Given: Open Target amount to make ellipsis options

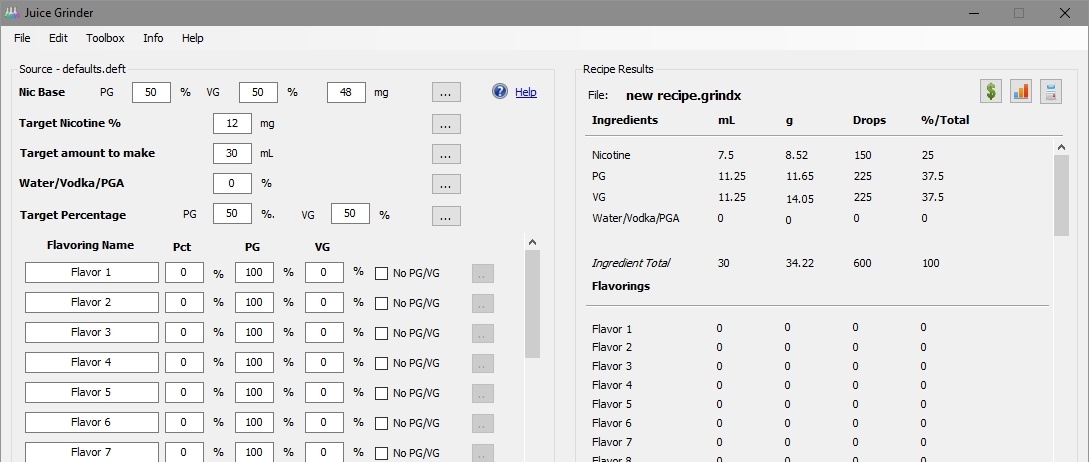Looking at the screenshot, I should (446, 154).
